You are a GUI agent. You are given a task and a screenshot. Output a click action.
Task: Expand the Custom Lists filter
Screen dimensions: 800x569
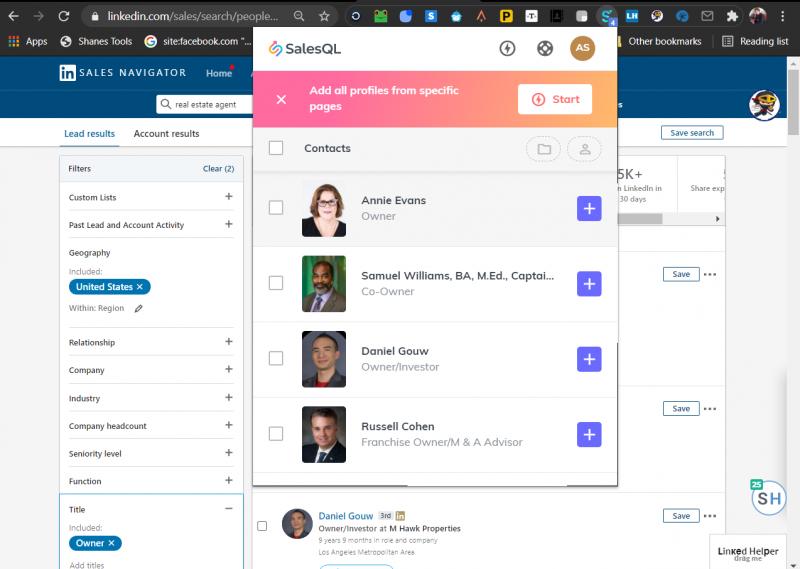pos(229,197)
